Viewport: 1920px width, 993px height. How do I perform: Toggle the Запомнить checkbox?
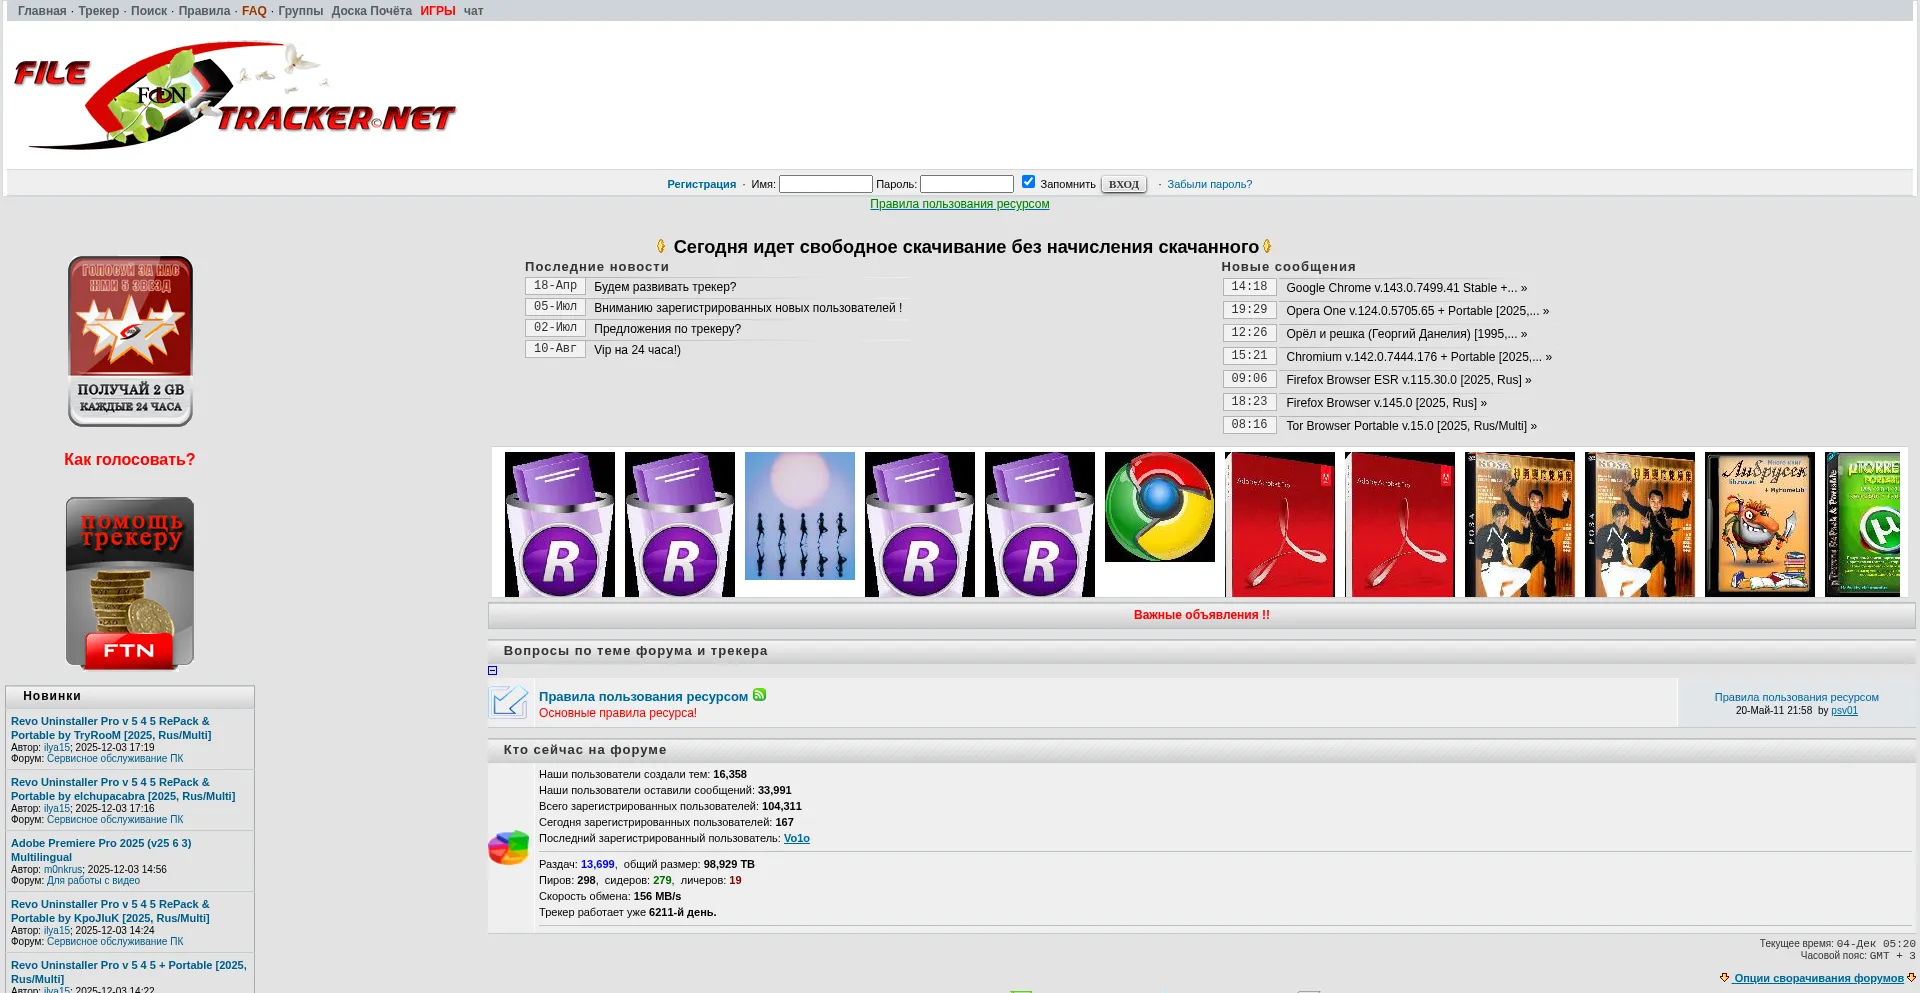pos(1028,182)
